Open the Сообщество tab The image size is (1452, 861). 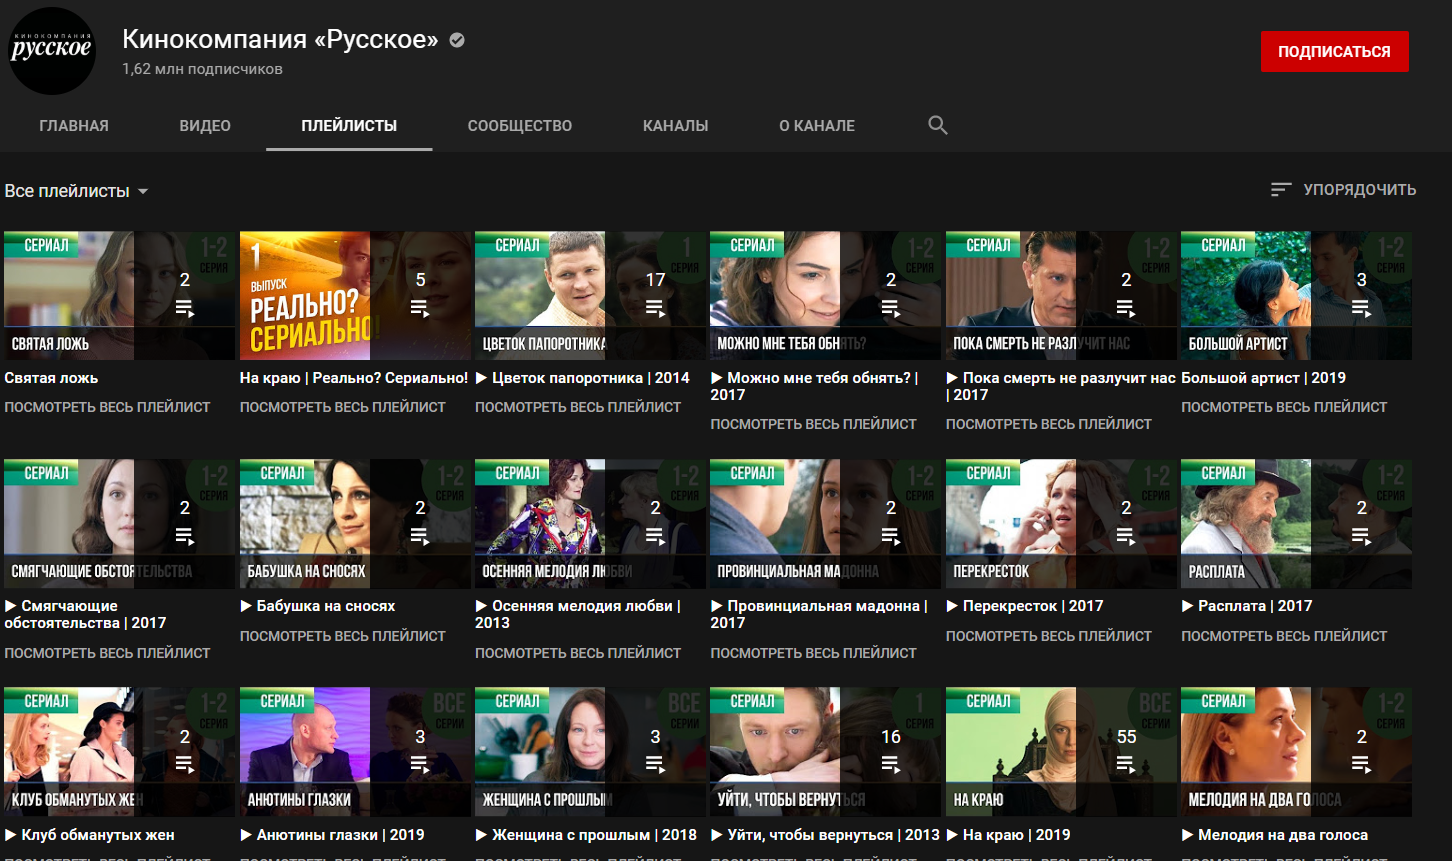pos(520,126)
